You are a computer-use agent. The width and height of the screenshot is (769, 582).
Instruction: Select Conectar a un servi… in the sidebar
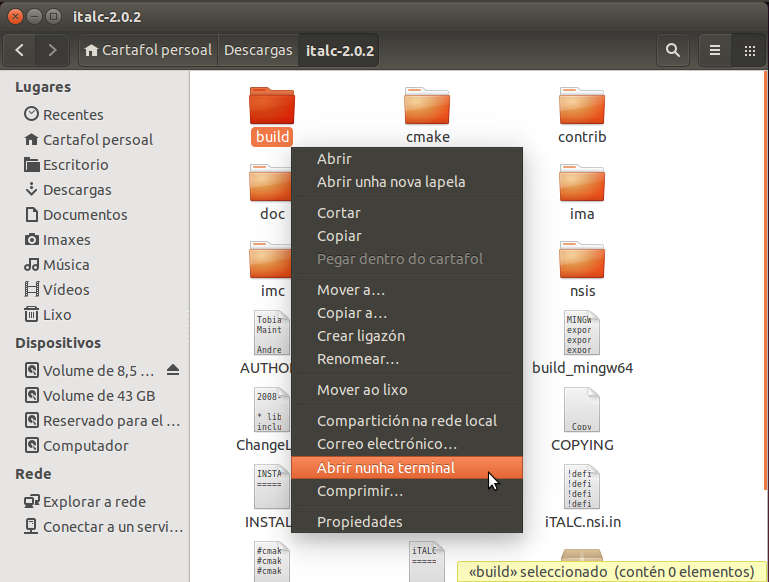point(103,527)
